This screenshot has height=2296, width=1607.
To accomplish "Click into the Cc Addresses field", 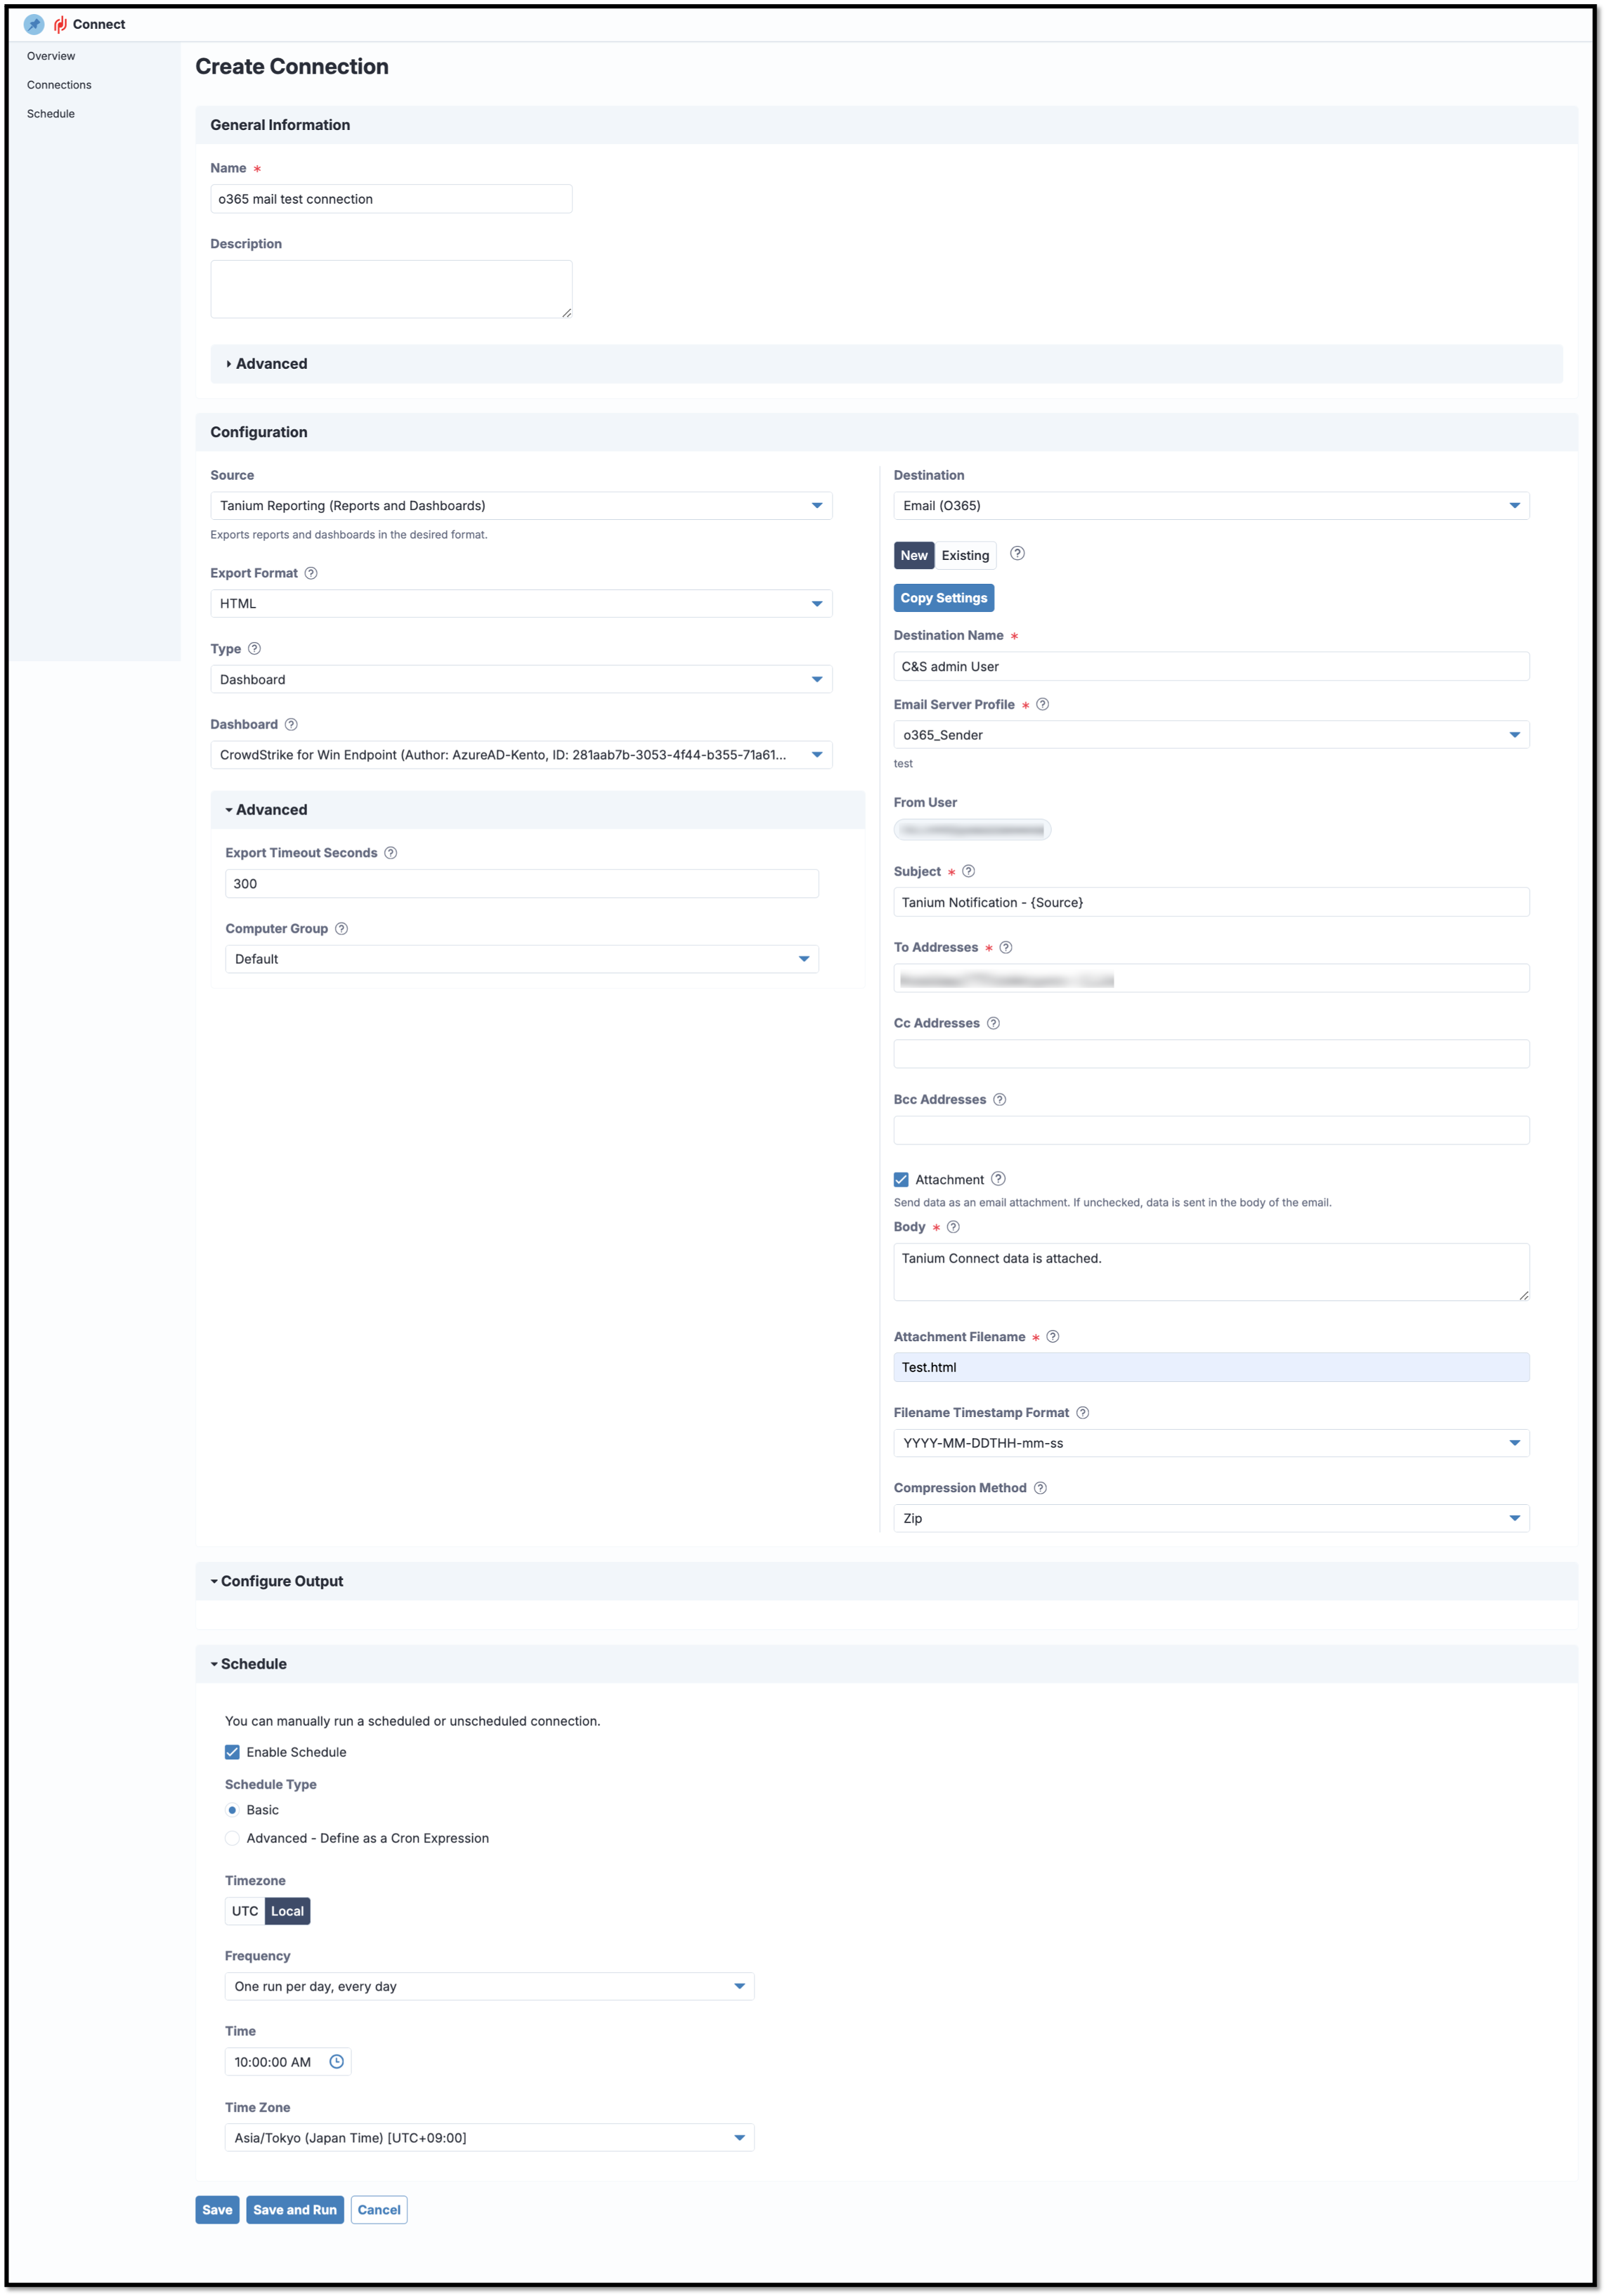I will (1210, 1053).
